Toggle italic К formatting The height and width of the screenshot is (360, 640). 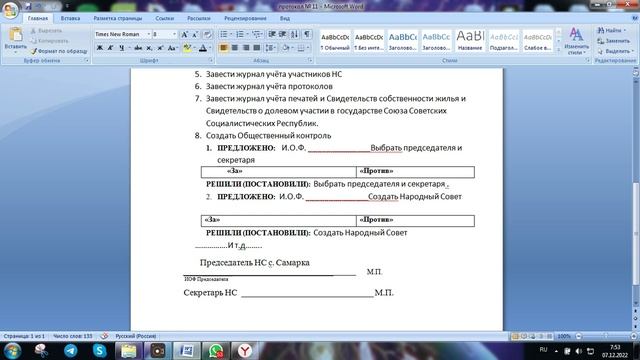(x=110, y=48)
